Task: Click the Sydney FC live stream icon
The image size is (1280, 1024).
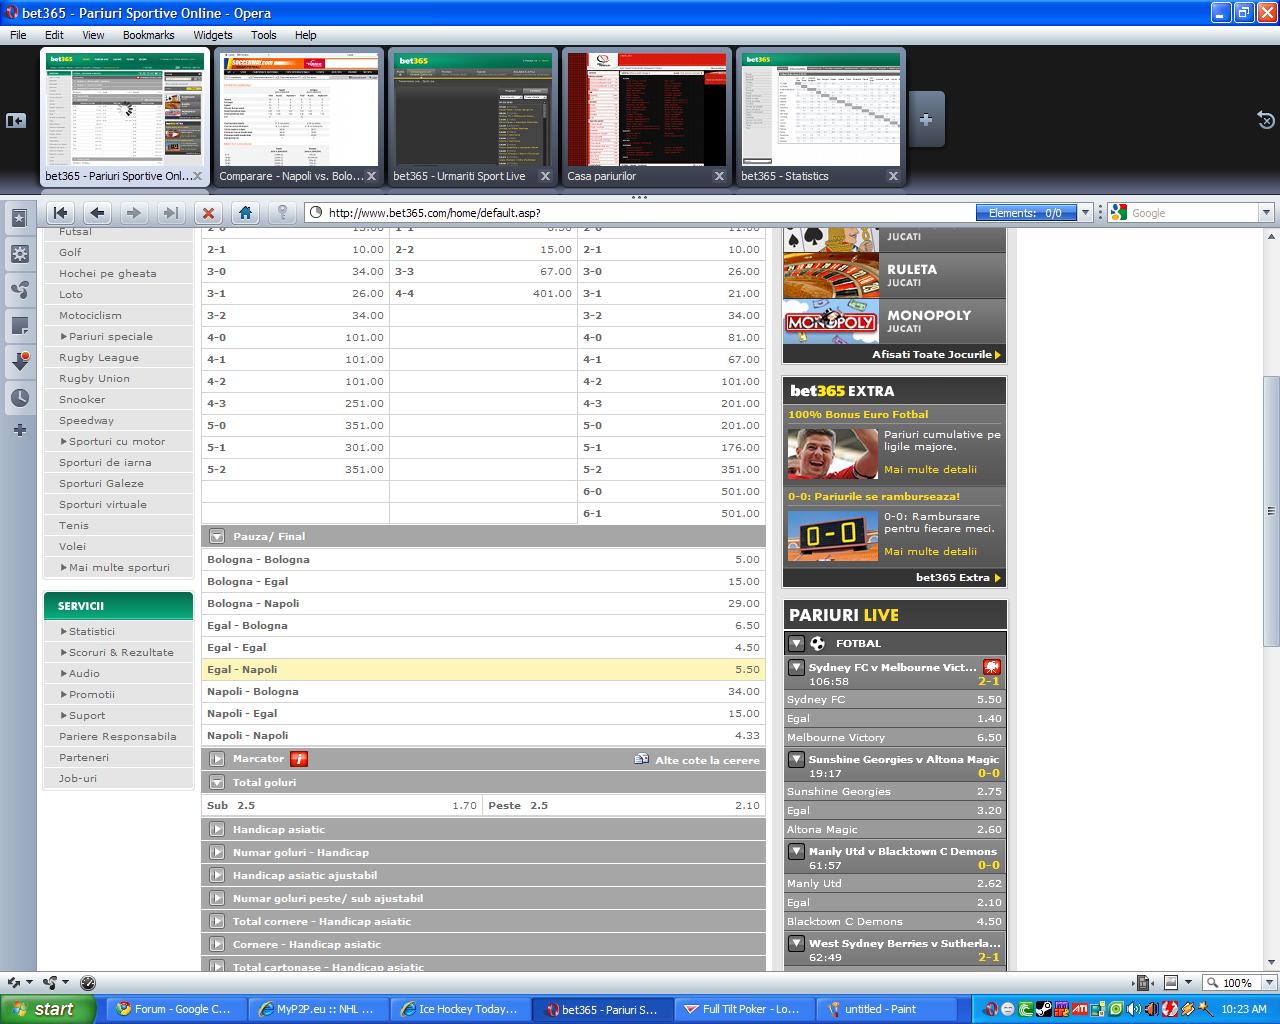Action: coord(992,667)
